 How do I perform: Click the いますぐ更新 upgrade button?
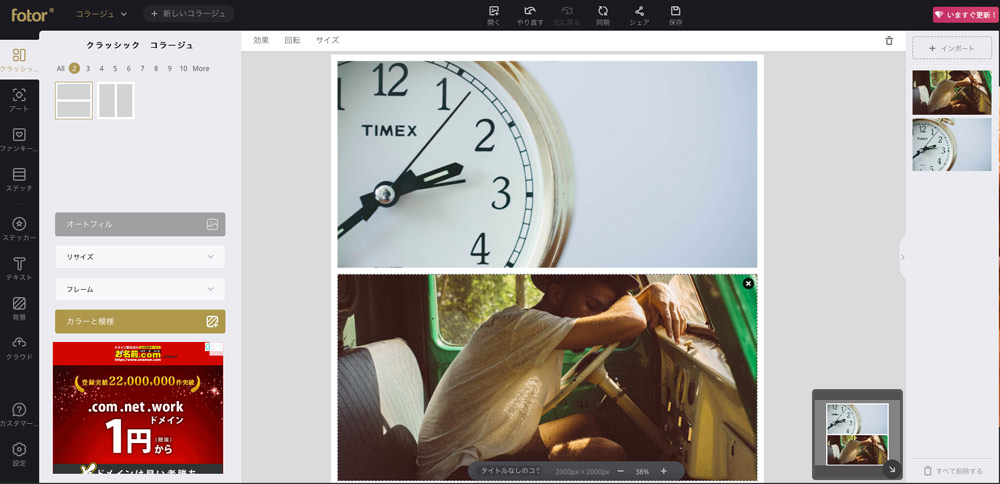click(x=964, y=15)
